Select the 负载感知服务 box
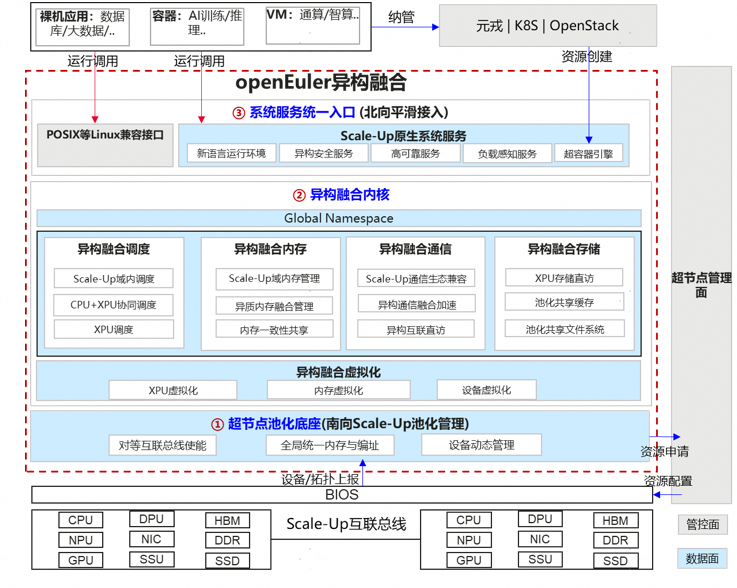 coord(506,153)
